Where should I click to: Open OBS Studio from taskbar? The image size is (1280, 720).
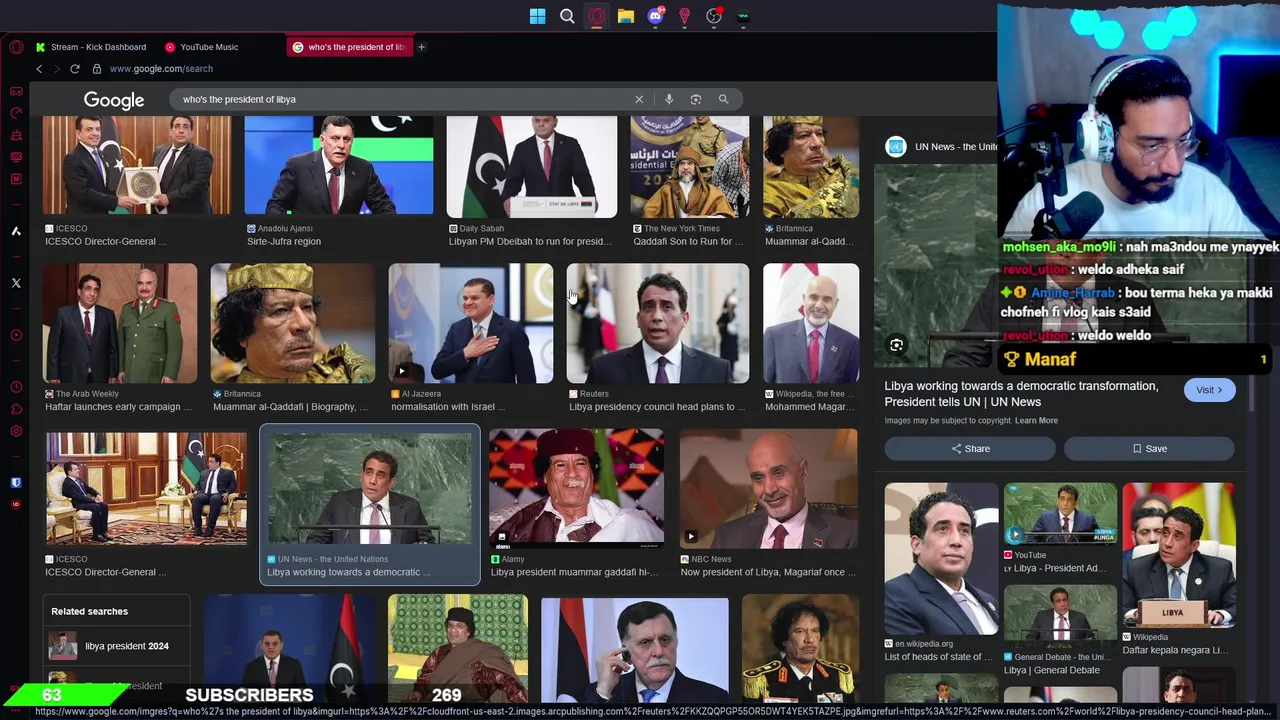point(714,16)
